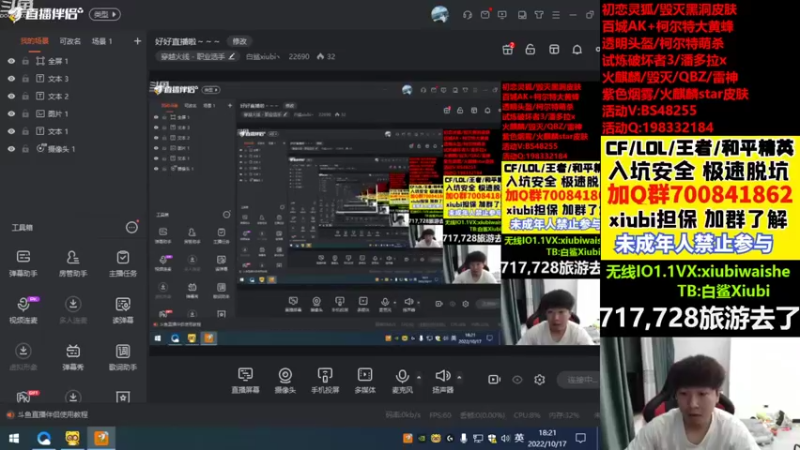The width and height of the screenshot is (800, 450).
Task: Open settings gear in bottom bar
Action: pos(539,380)
